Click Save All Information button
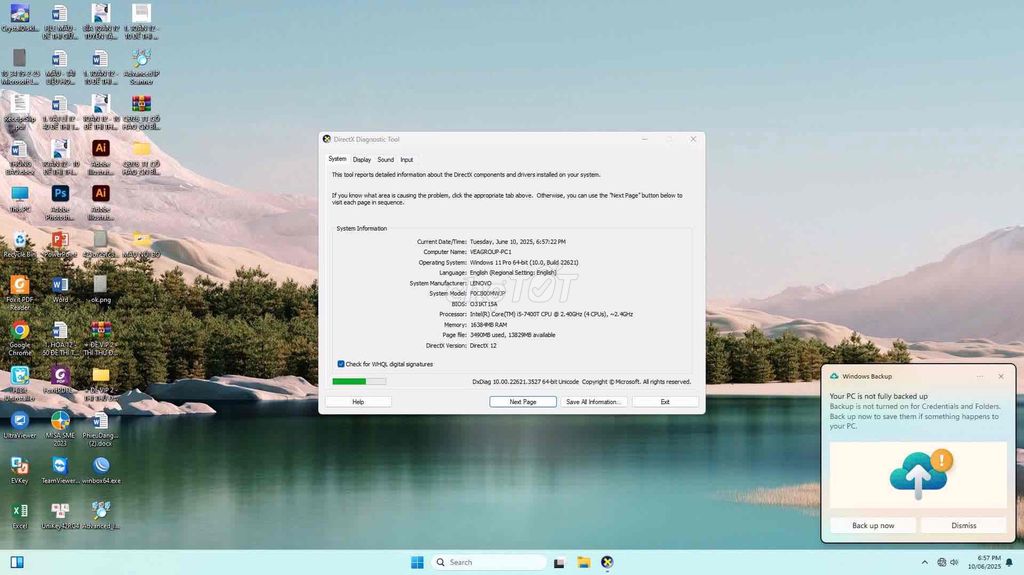 point(594,402)
